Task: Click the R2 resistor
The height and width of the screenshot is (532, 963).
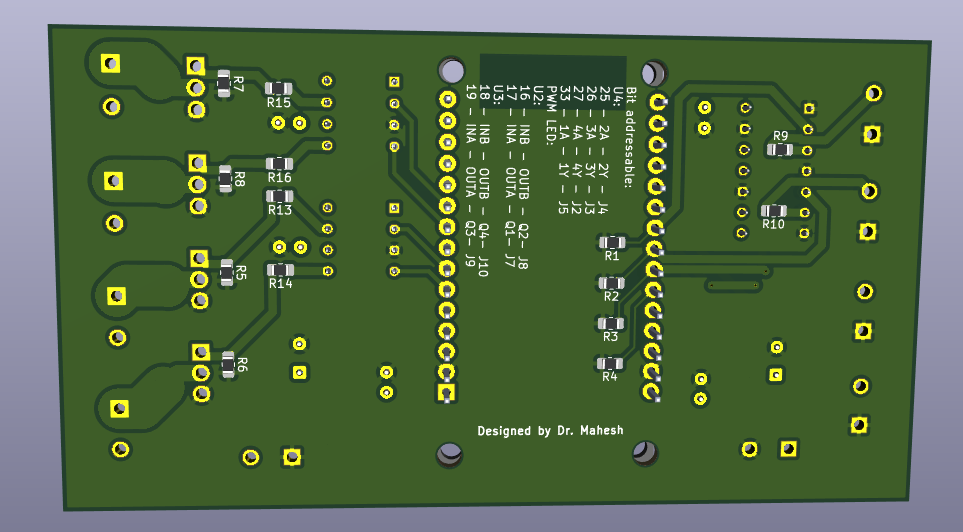Action: 611,283
